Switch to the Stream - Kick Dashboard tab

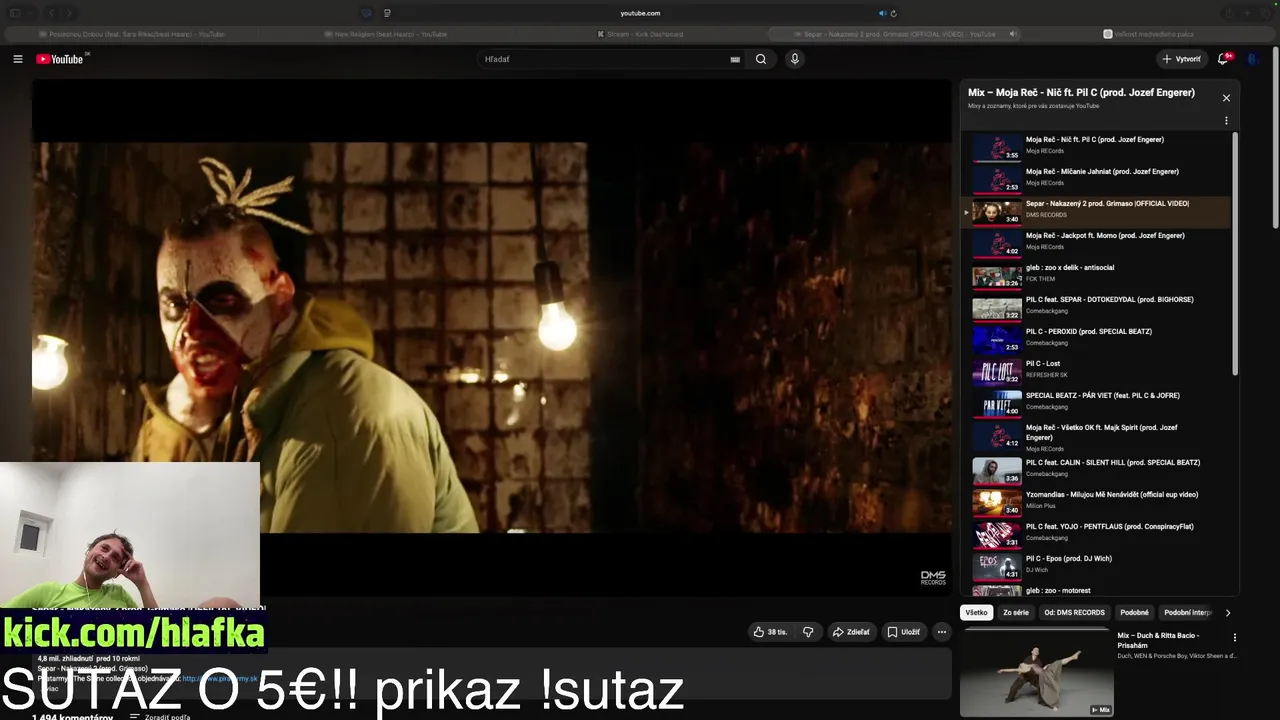640,34
